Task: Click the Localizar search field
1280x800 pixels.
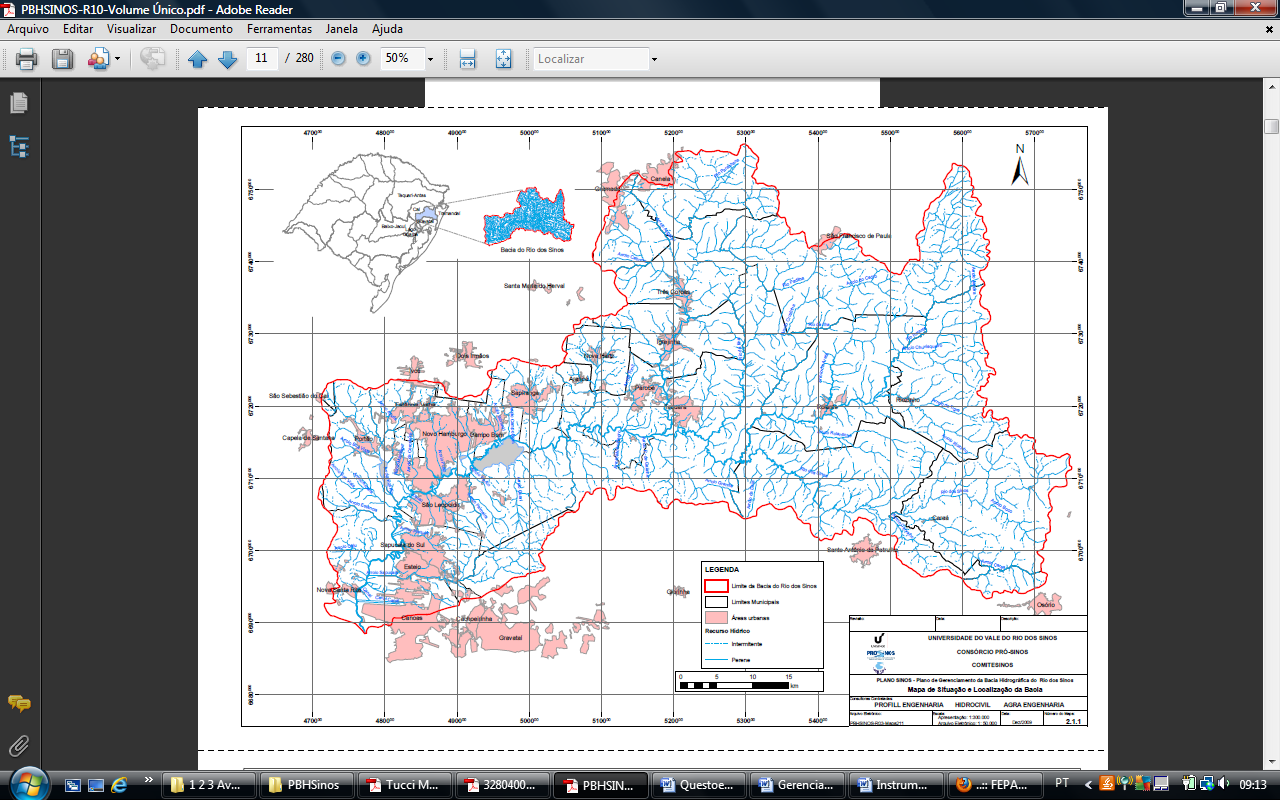Action: pos(590,59)
